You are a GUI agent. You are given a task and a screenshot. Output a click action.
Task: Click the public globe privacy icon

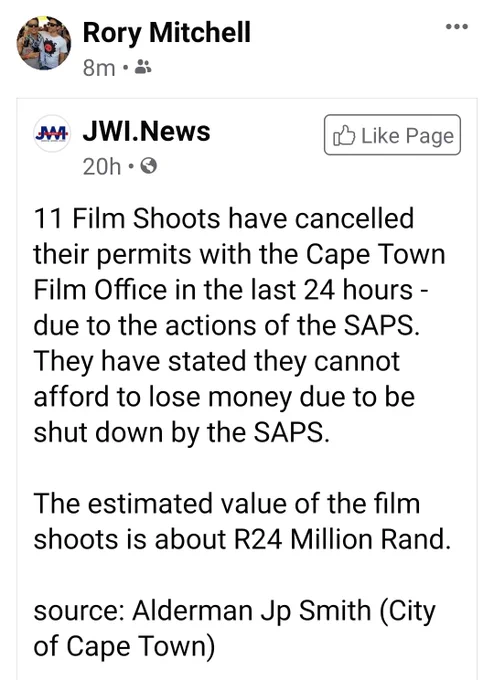point(148,166)
